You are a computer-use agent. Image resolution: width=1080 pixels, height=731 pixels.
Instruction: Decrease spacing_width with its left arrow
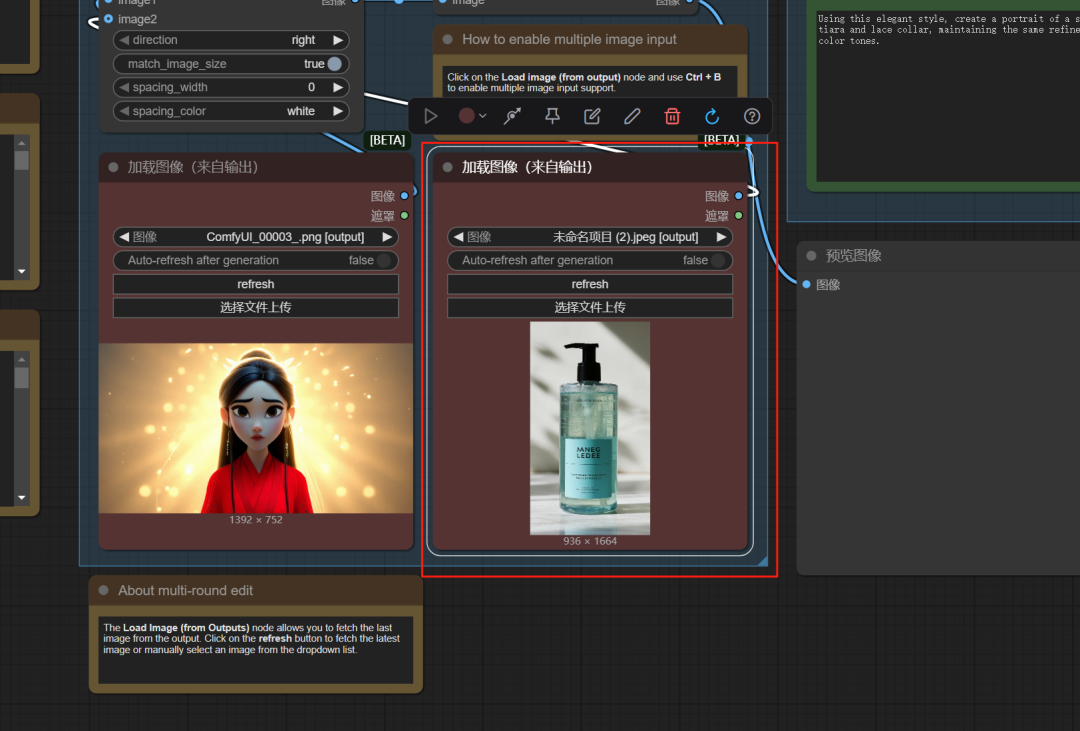[x=124, y=87]
